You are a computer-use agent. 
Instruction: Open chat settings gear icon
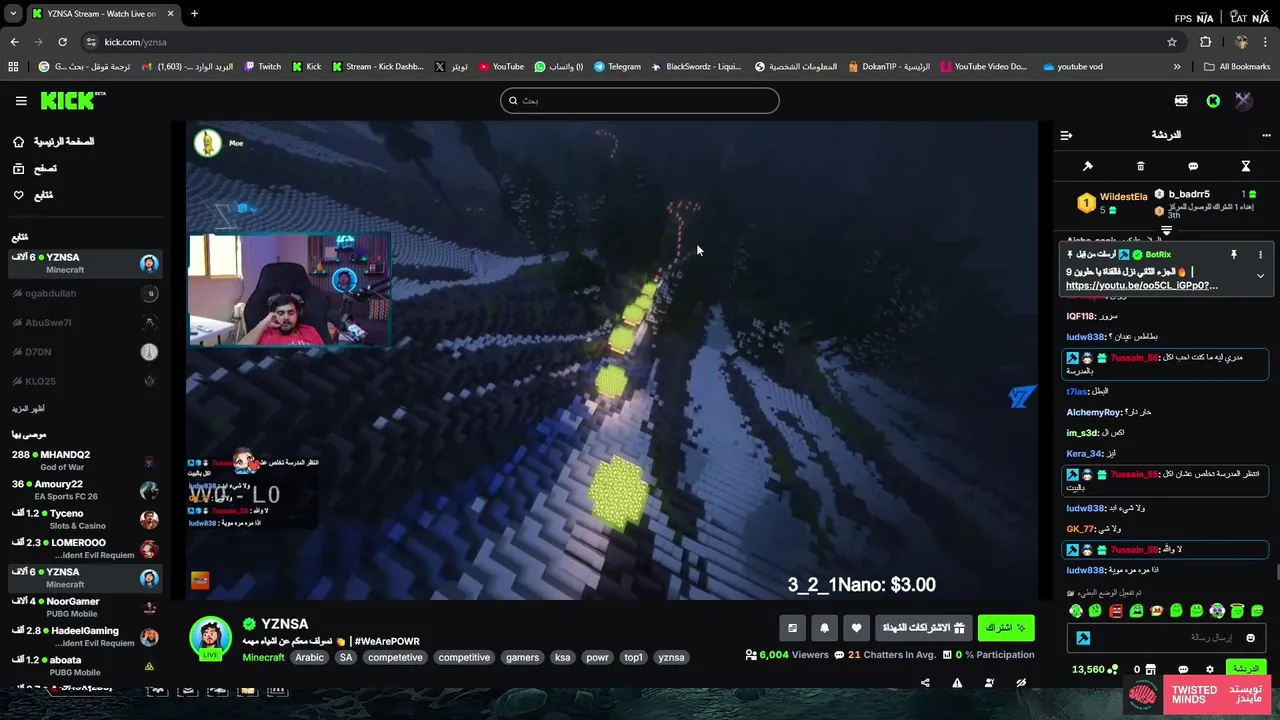pyautogui.click(x=1210, y=670)
